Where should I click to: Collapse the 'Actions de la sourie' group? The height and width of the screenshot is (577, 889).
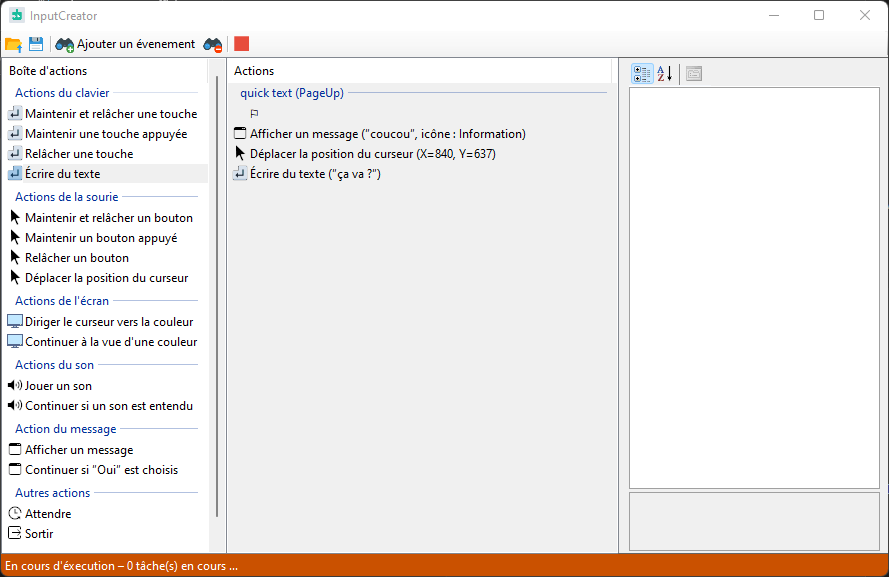pyautogui.click(x=66, y=197)
